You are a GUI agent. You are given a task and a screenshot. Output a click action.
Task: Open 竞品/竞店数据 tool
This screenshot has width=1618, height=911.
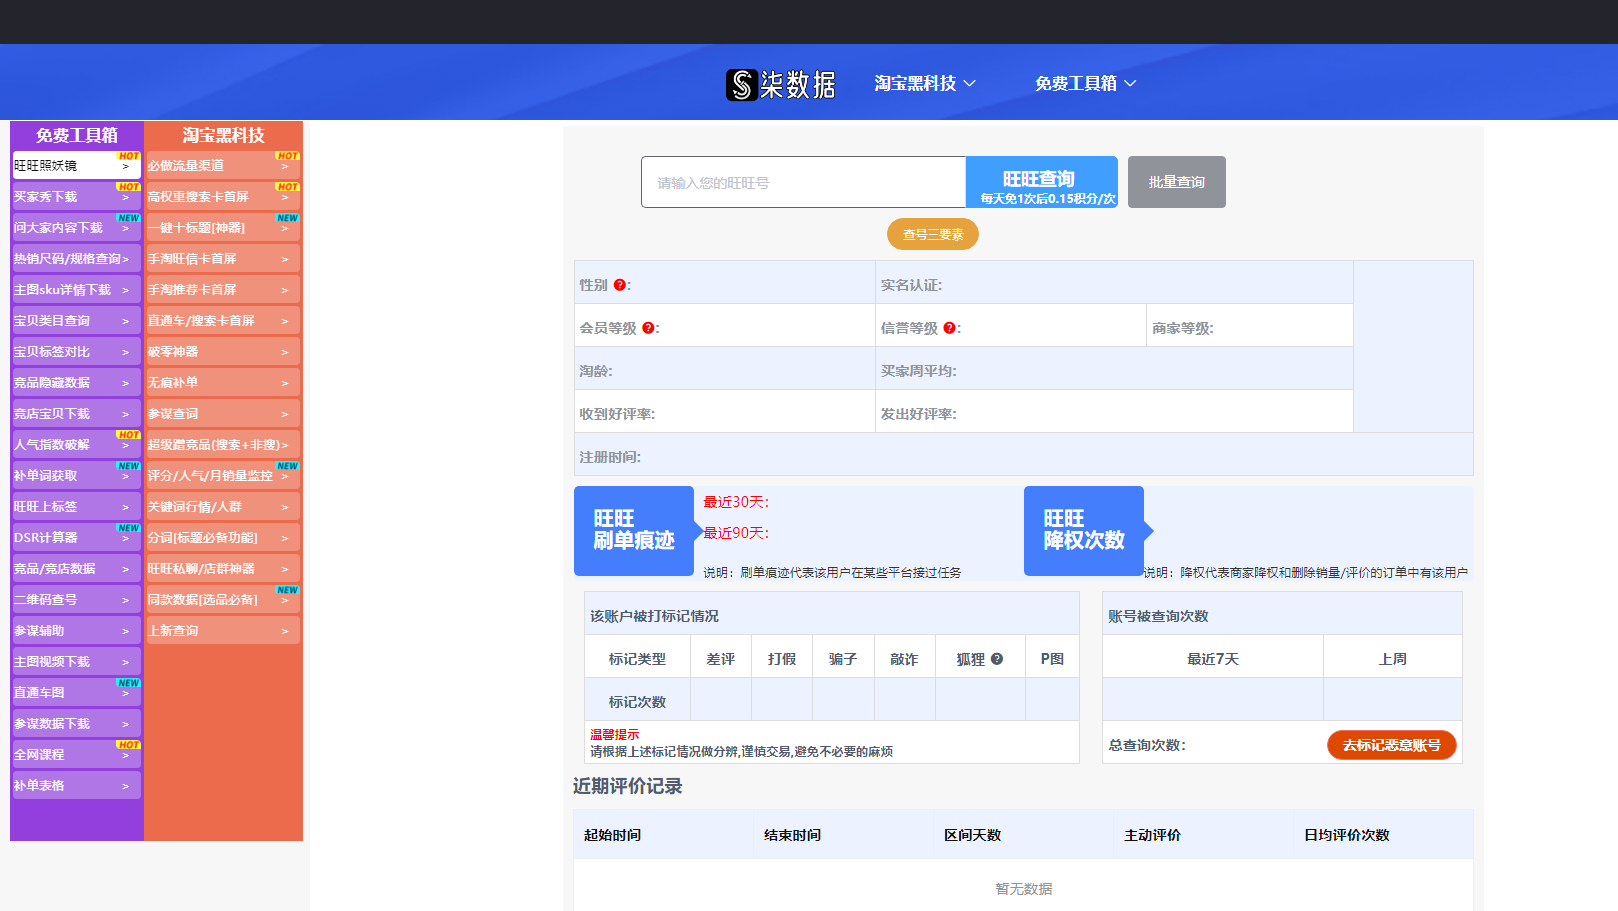[x=77, y=568]
